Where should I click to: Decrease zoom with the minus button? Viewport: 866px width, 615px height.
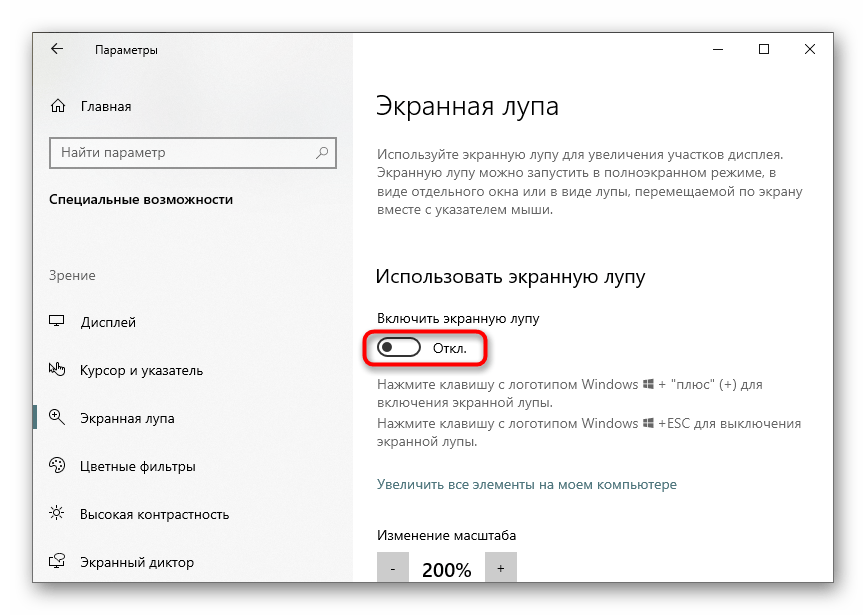pyautogui.click(x=393, y=568)
